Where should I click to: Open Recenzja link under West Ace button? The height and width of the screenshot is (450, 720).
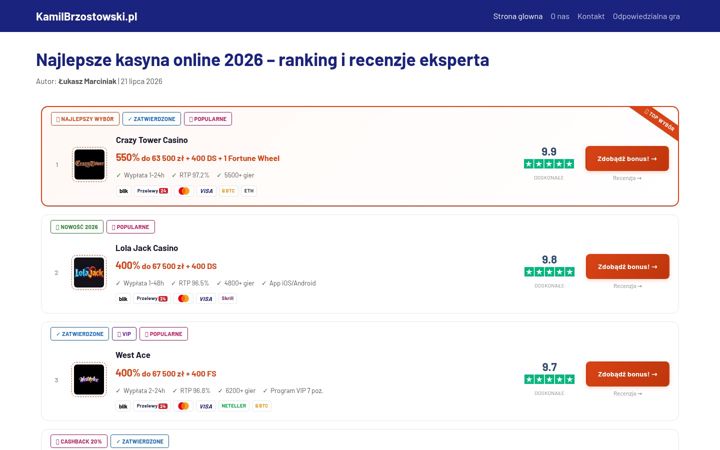coord(627,394)
